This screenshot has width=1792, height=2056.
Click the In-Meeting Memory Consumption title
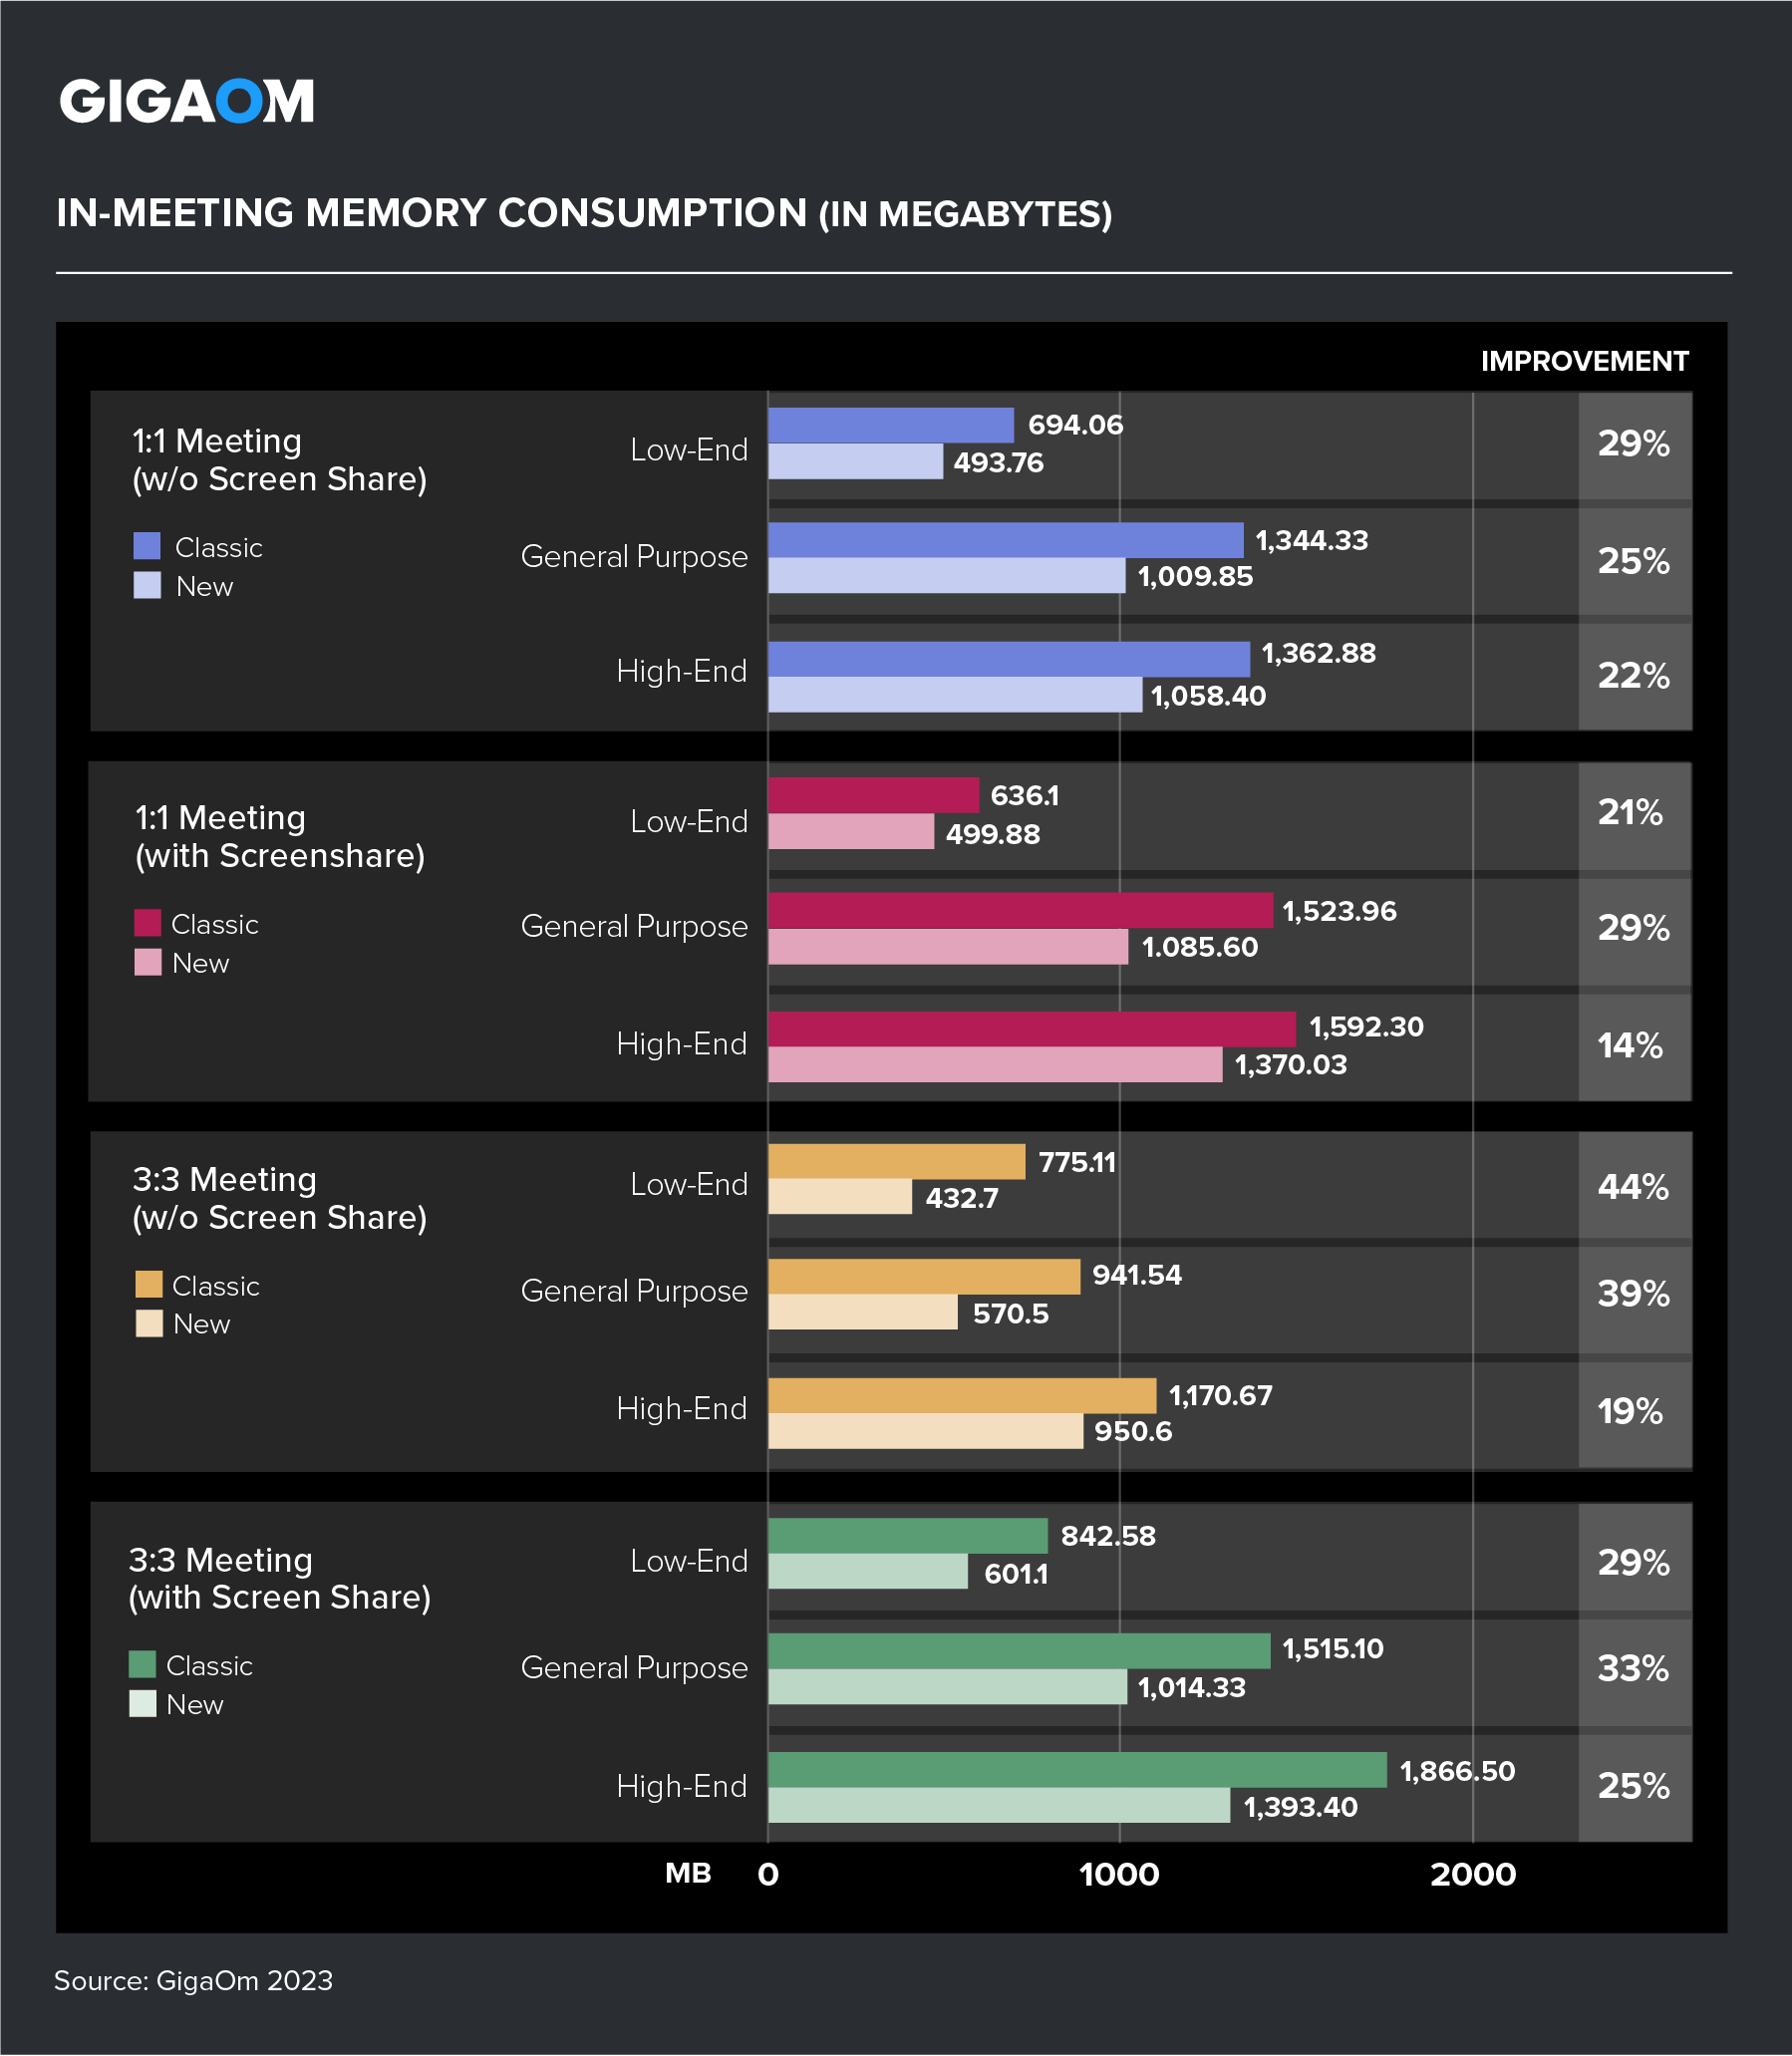click(584, 214)
